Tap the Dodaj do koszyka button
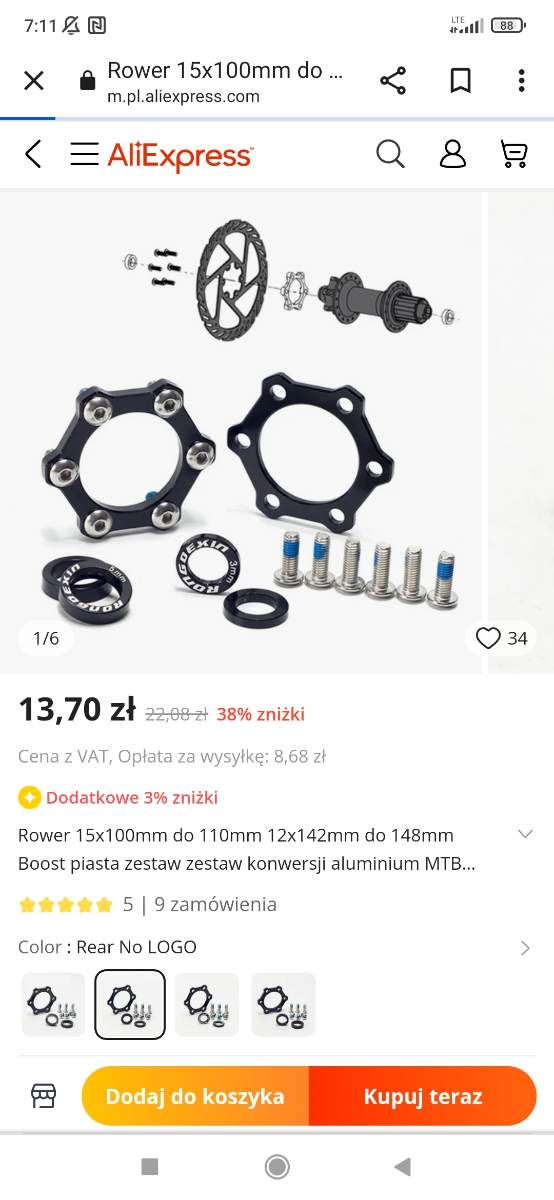The width and height of the screenshot is (554, 1200). [195, 1096]
